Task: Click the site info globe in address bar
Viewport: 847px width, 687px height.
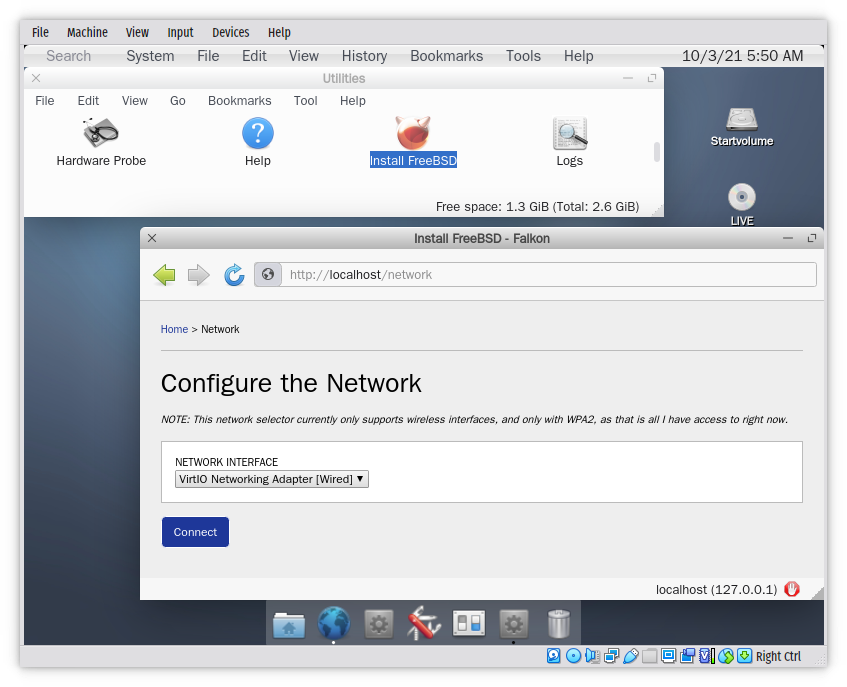Action: (268, 275)
